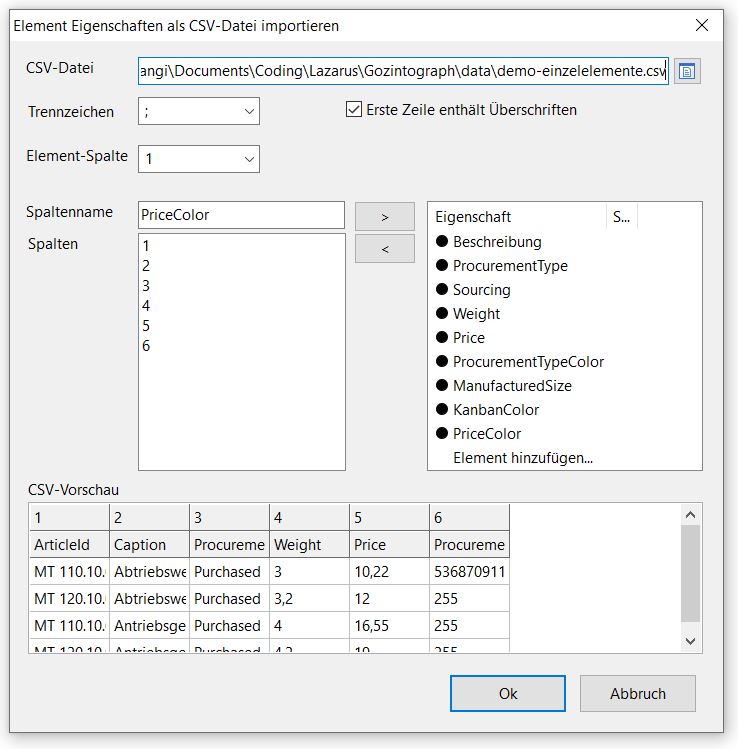This screenshot has height=749, width=738.
Task: Select the ManufacturedSize property
Action: pyautogui.click(x=512, y=385)
